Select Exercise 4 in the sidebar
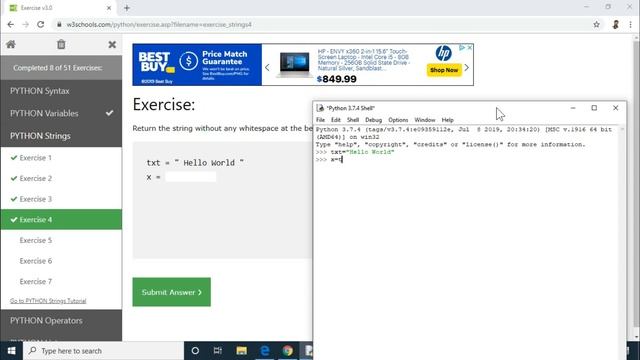640x360 pixels. 61,220
